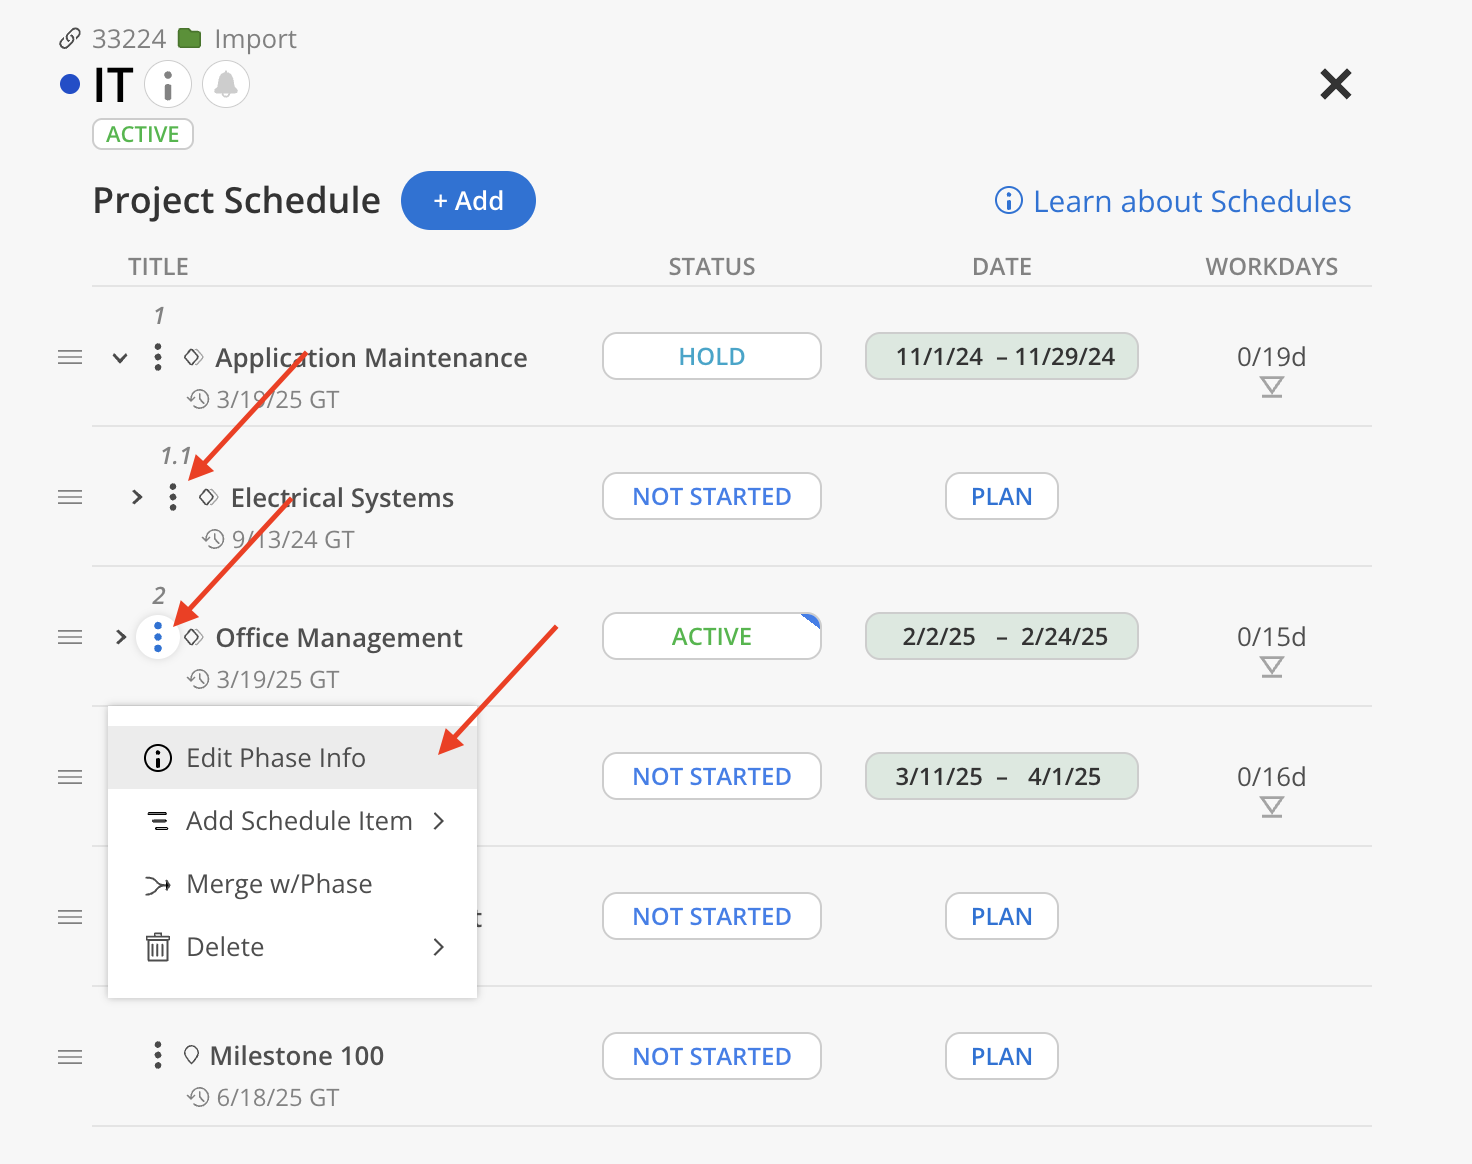Click PLAN button of row above Milestone 100

(1002, 916)
